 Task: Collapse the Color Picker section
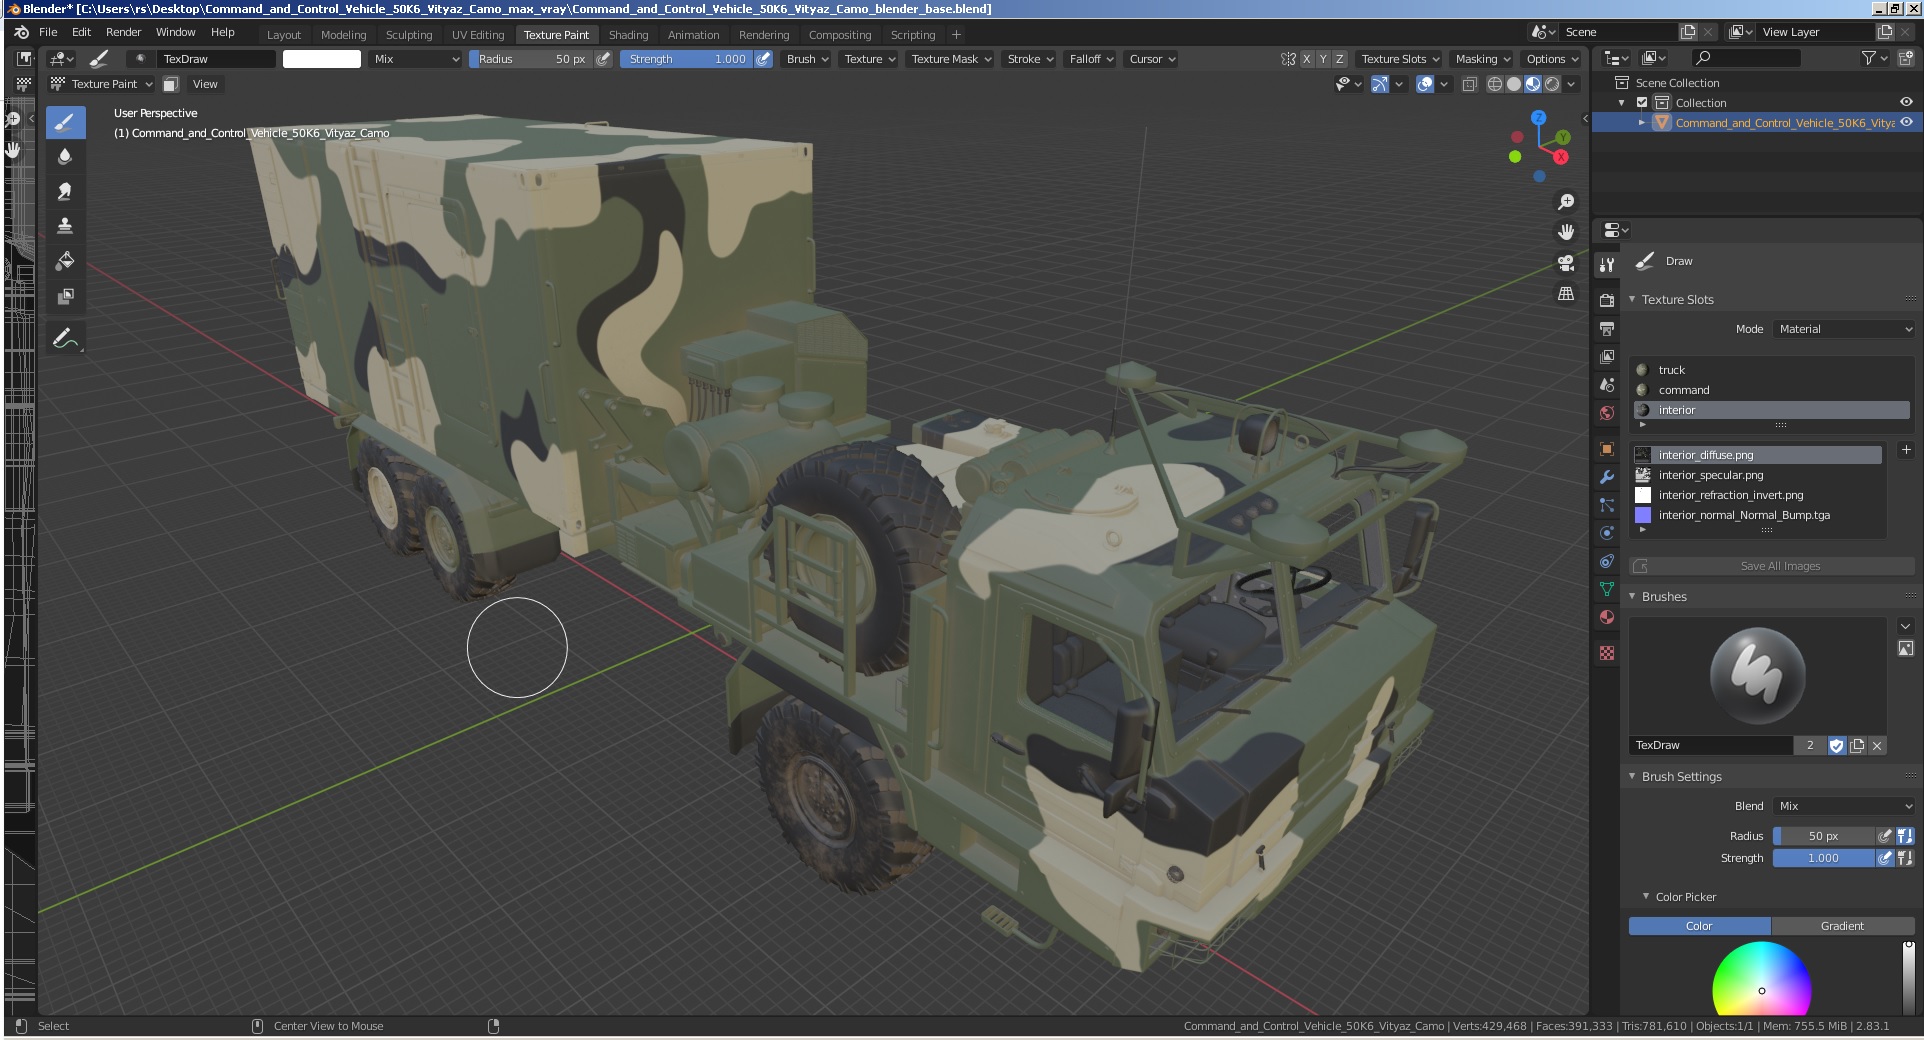(x=1646, y=896)
